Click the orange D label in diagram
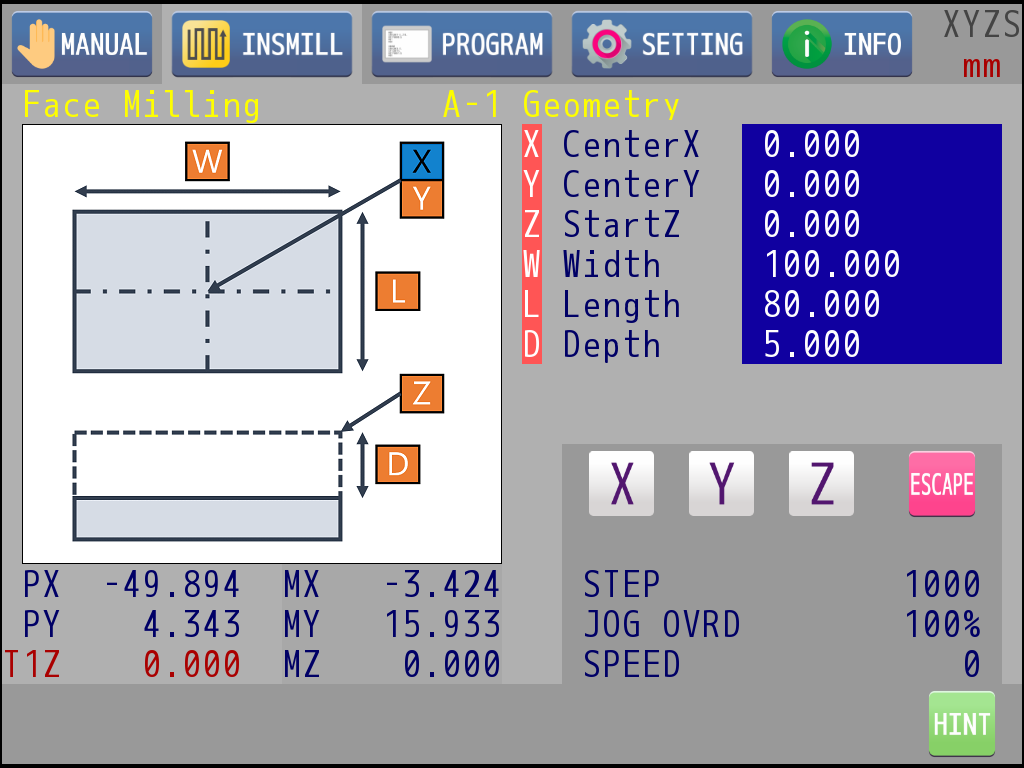The width and height of the screenshot is (1024, 768). tap(398, 465)
